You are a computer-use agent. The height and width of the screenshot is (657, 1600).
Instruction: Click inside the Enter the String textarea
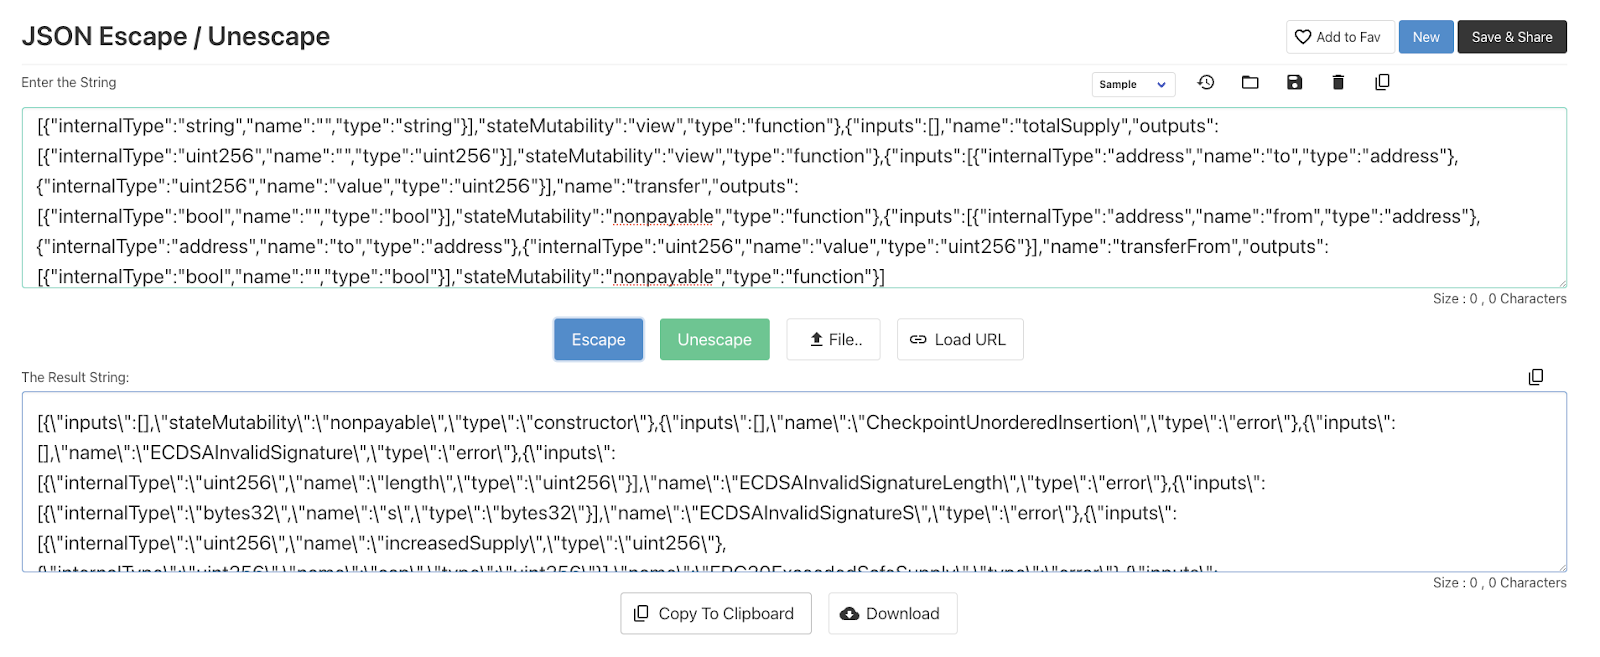[x=794, y=198]
